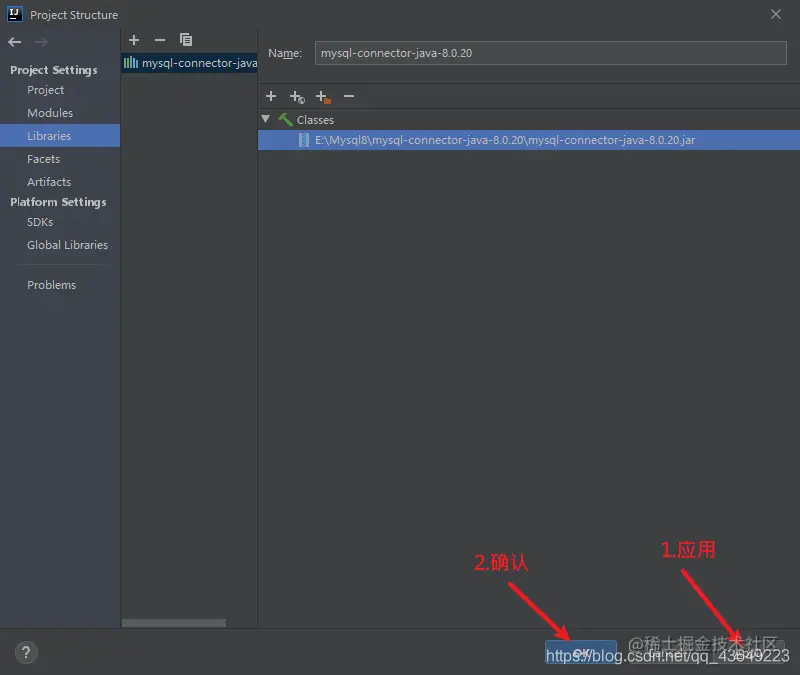Collapse the Classes tree node
This screenshot has height=675, width=800.
pyautogui.click(x=266, y=119)
